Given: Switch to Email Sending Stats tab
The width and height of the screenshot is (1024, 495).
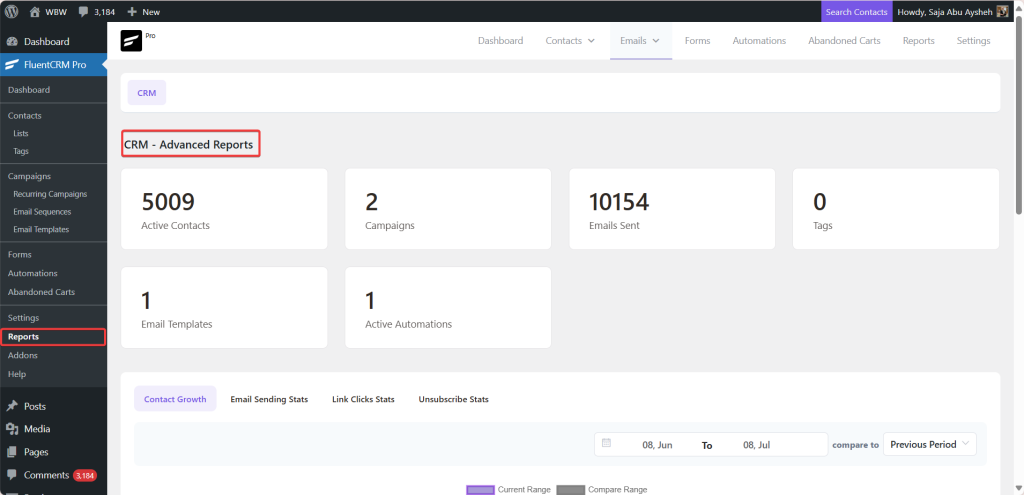Looking at the screenshot, I should pyautogui.click(x=269, y=399).
